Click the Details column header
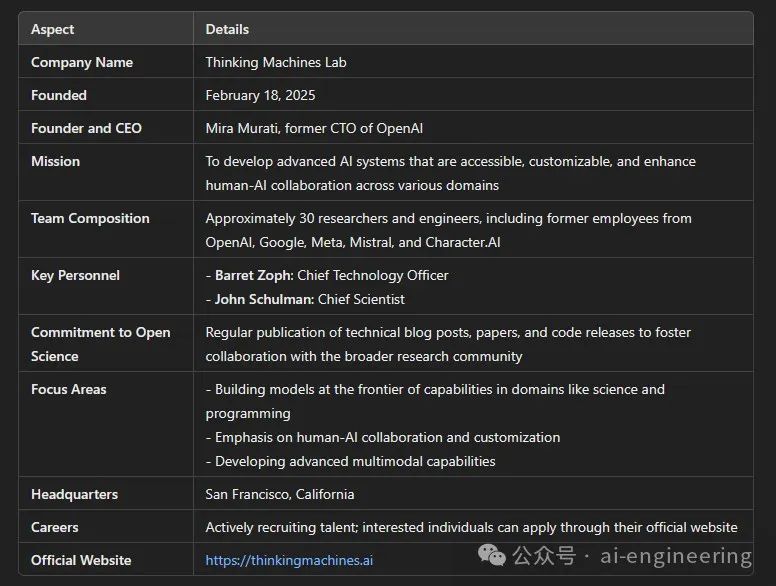 [x=227, y=29]
